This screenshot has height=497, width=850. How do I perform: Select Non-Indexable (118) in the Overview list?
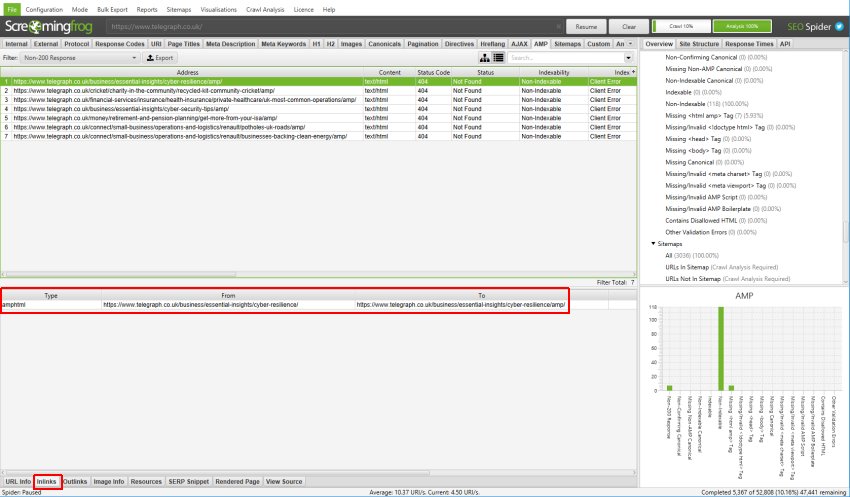click(x=706, y=104)
